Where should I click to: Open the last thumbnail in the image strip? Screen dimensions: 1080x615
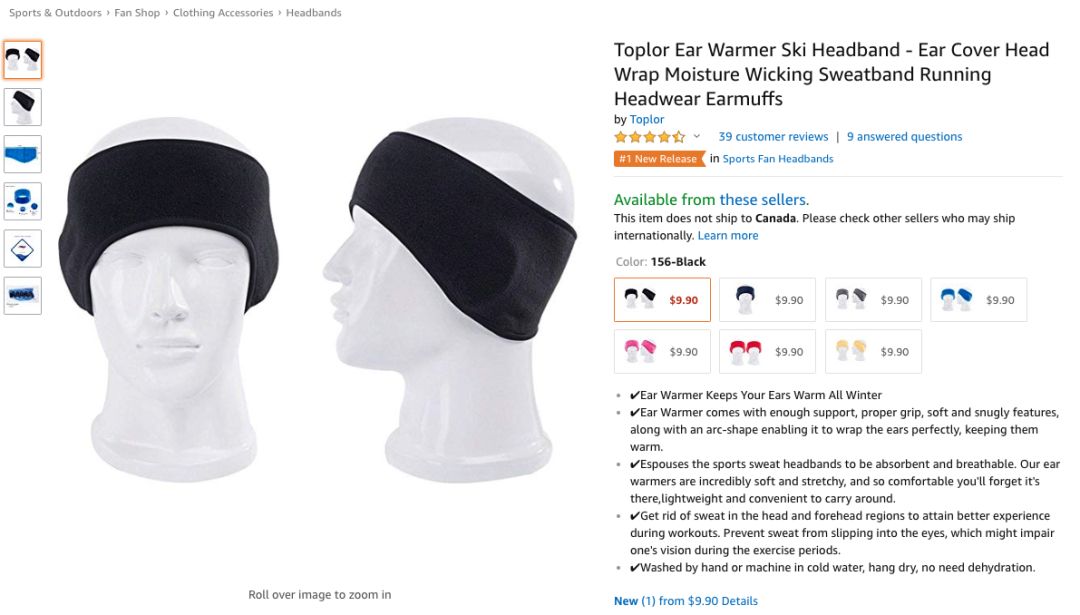23,295
